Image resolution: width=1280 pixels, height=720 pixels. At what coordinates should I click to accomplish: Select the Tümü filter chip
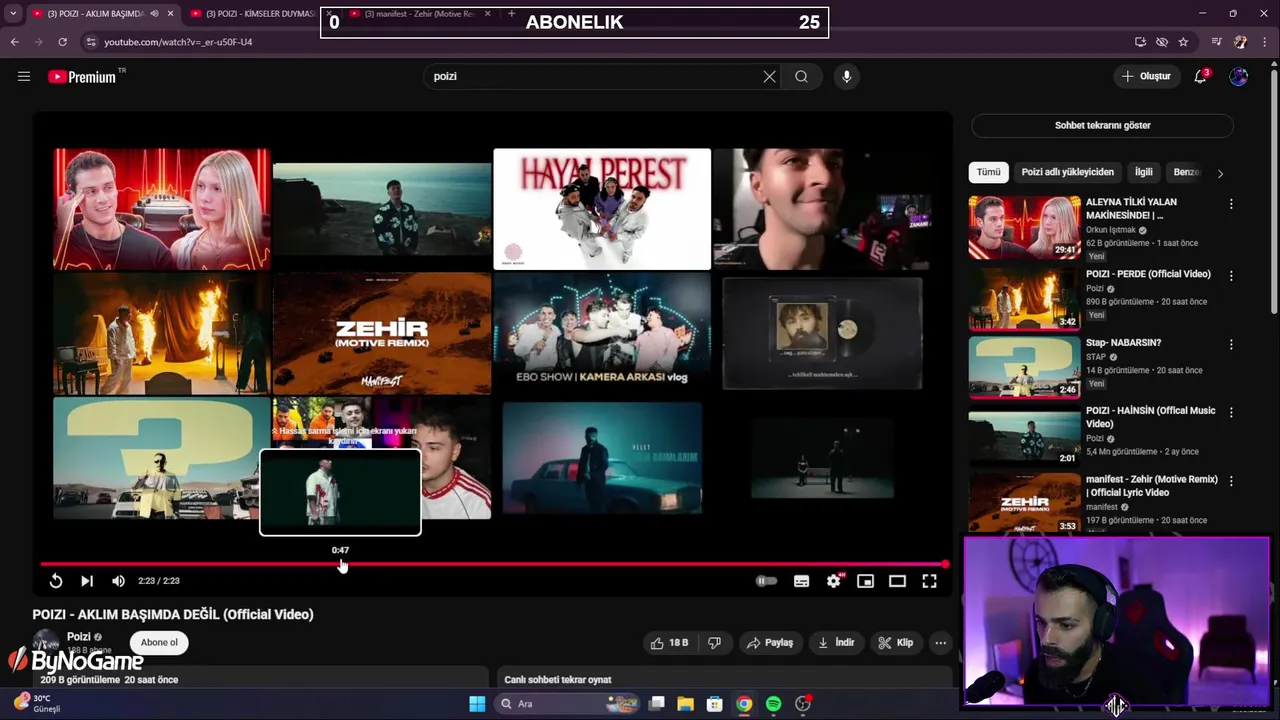coord(988,172)
